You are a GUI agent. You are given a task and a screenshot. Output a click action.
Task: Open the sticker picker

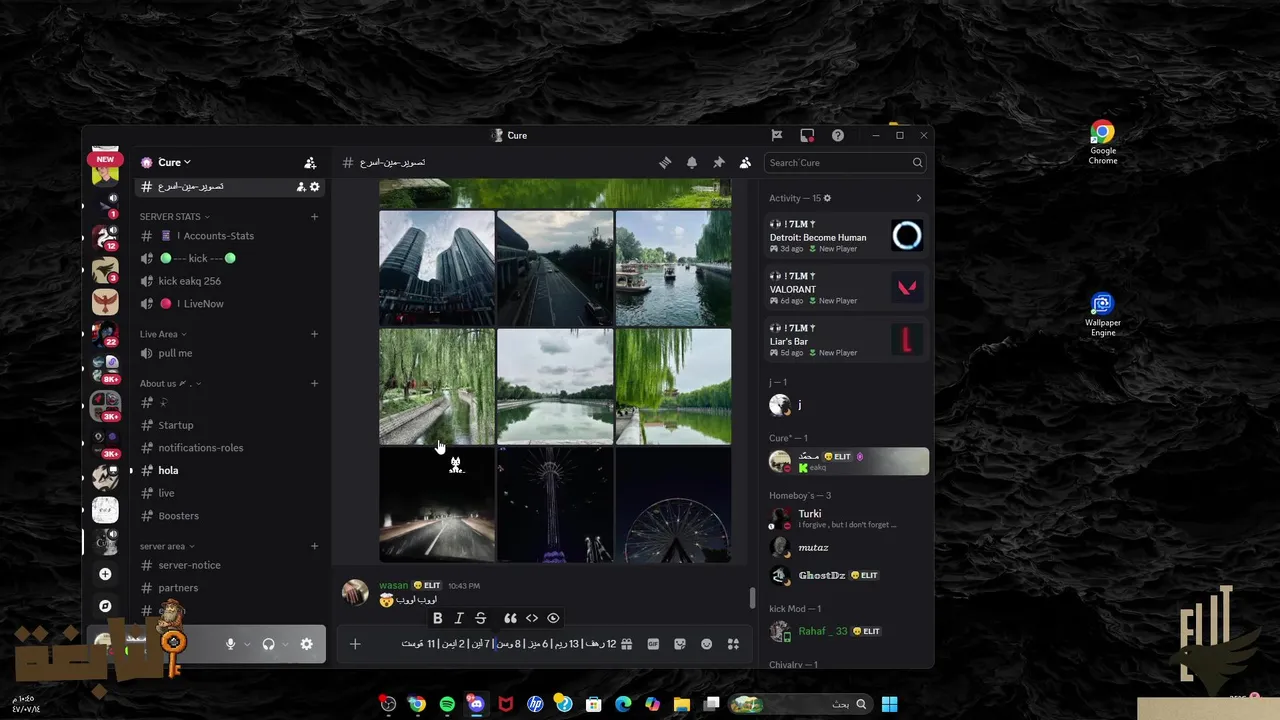pyautogui.click(x=680, y=644)
